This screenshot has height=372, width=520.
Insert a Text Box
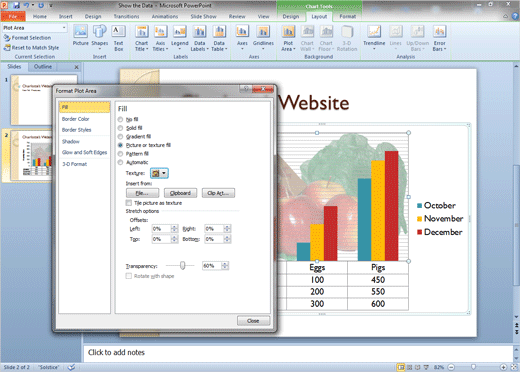click(x=118, y=38)
